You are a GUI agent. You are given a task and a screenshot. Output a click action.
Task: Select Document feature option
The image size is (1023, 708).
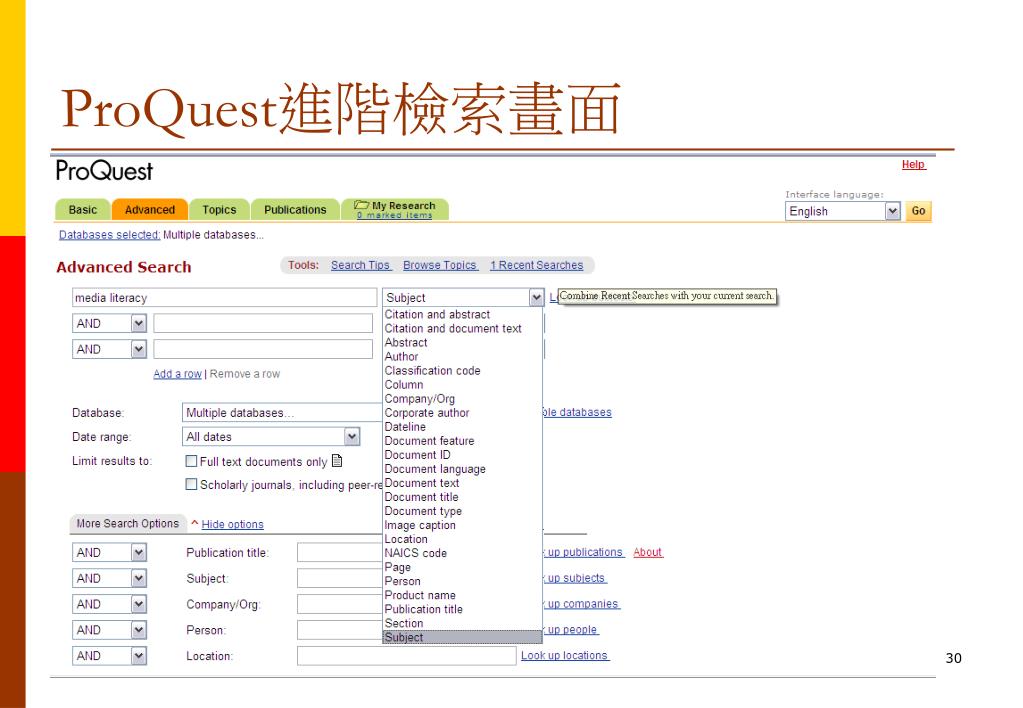pyautogui.click(x=462, y=441)
